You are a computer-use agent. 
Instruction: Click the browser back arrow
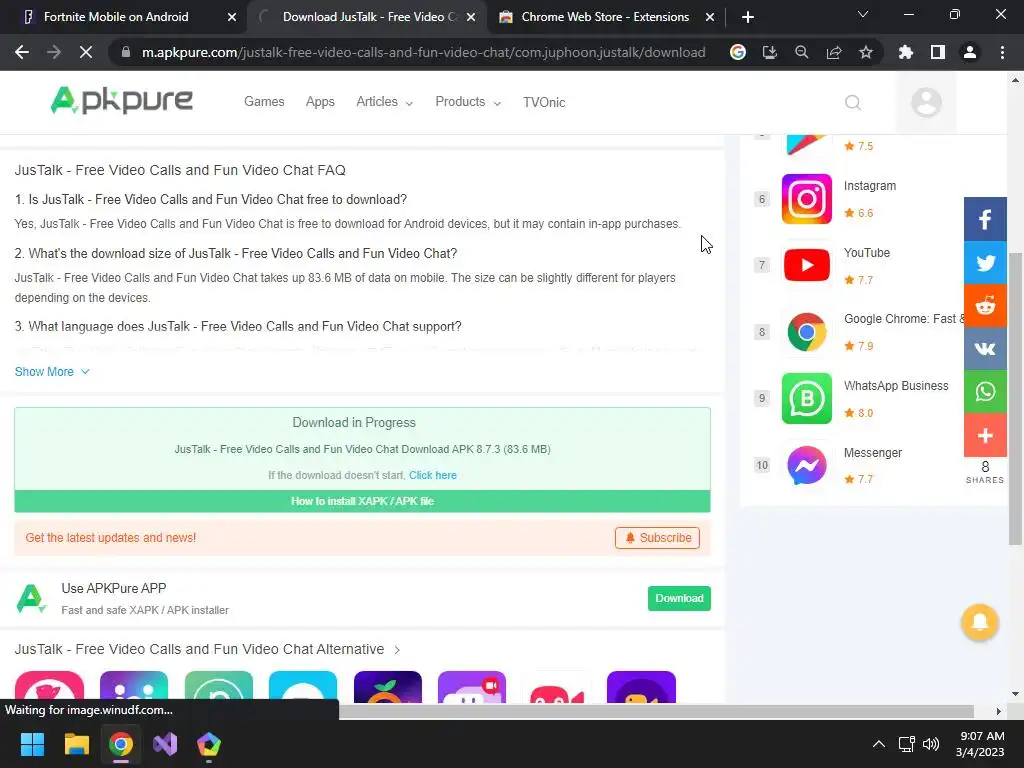(x=22, y=52)
